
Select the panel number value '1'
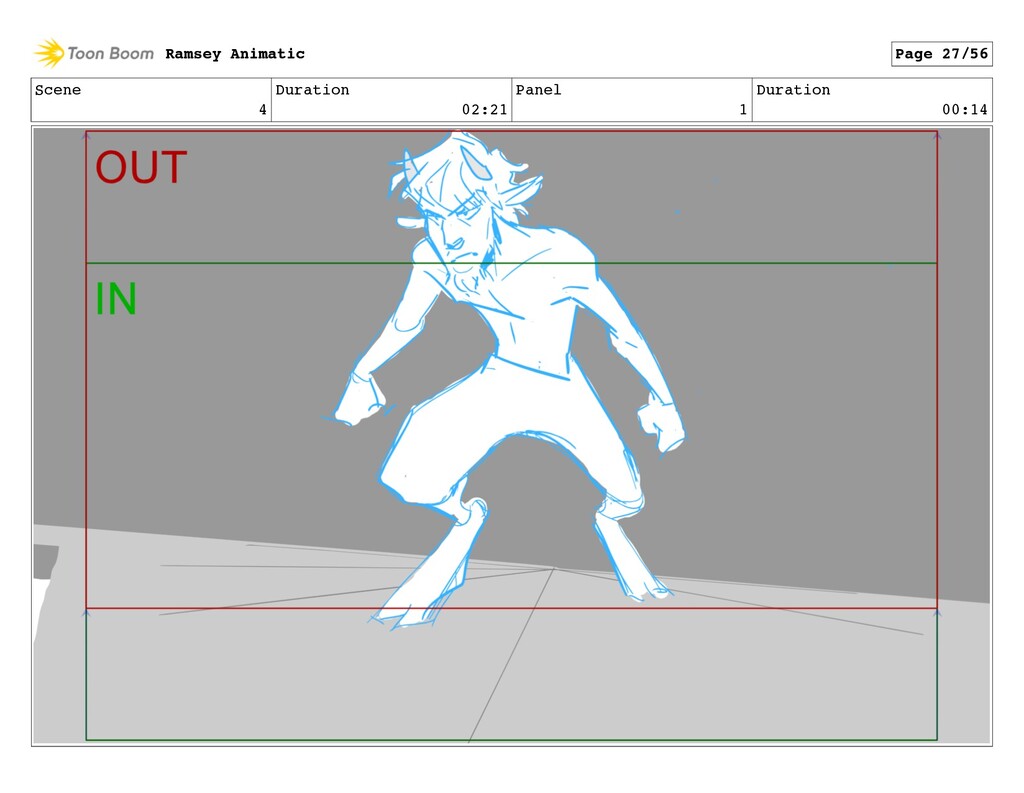click(x=743, y=110)
